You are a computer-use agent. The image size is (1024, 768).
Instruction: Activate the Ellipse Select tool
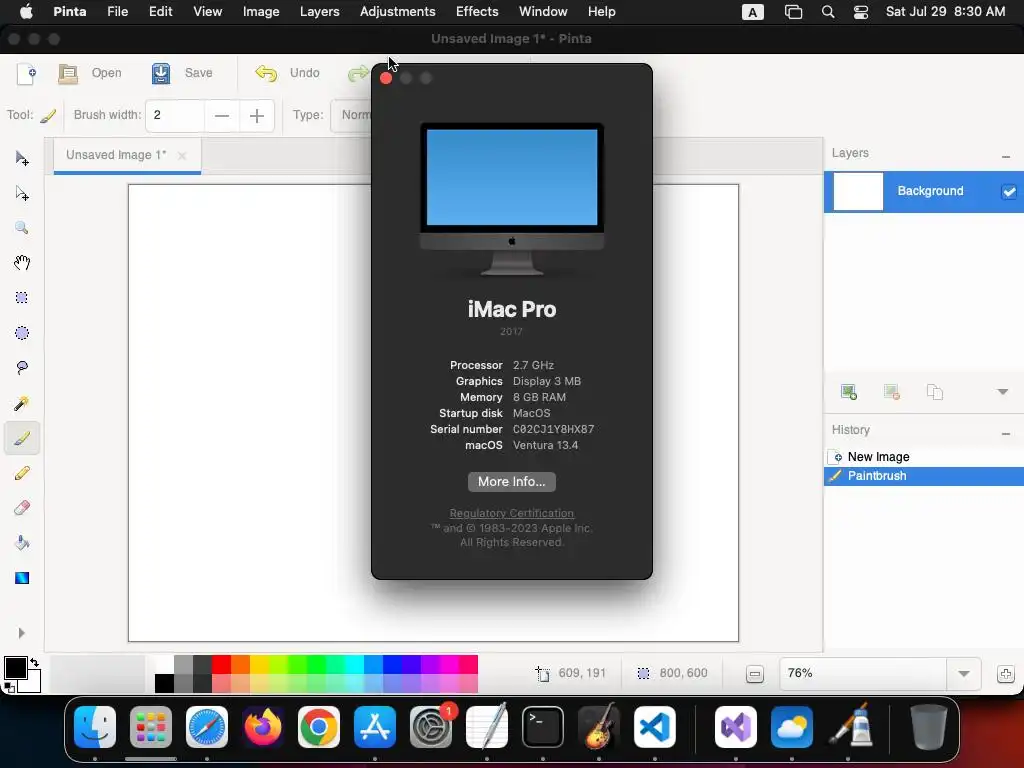click(22, 333)
